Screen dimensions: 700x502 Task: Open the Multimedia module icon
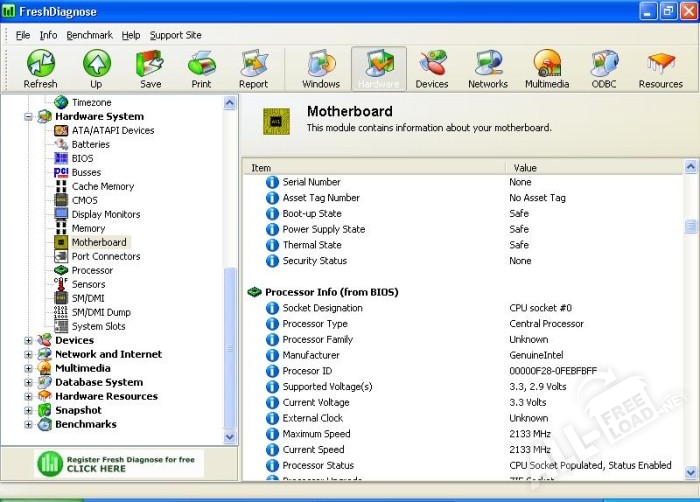(x=547, y=68)
